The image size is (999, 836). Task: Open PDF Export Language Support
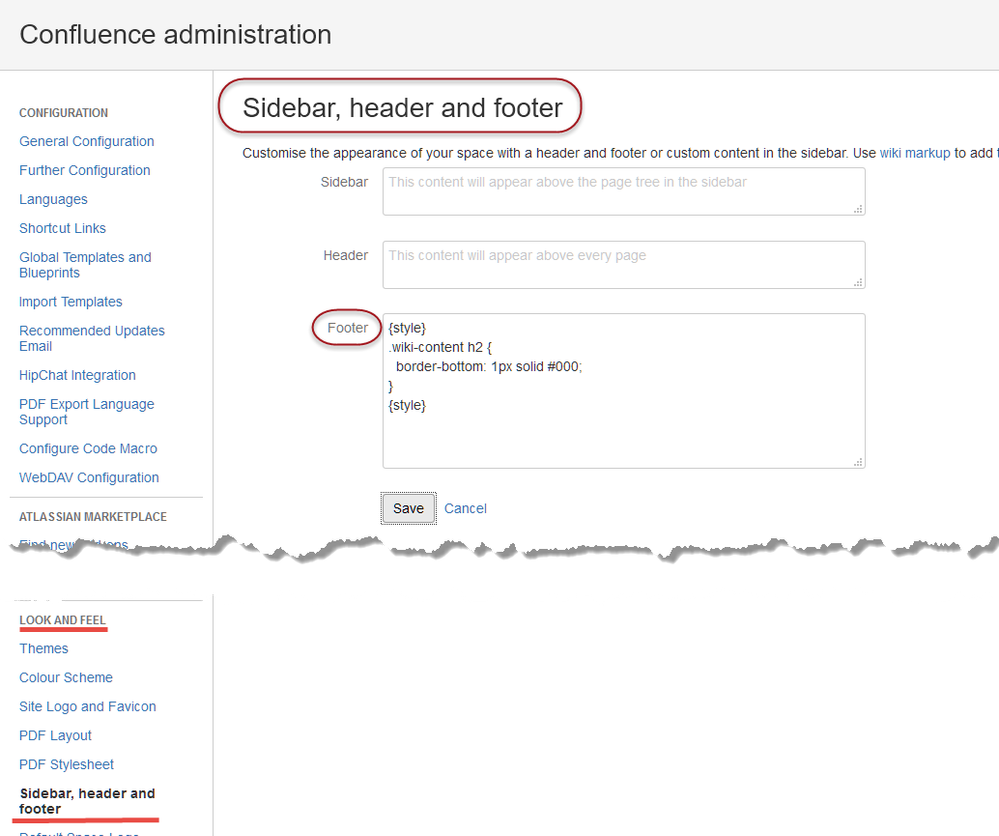pos(87,412)
